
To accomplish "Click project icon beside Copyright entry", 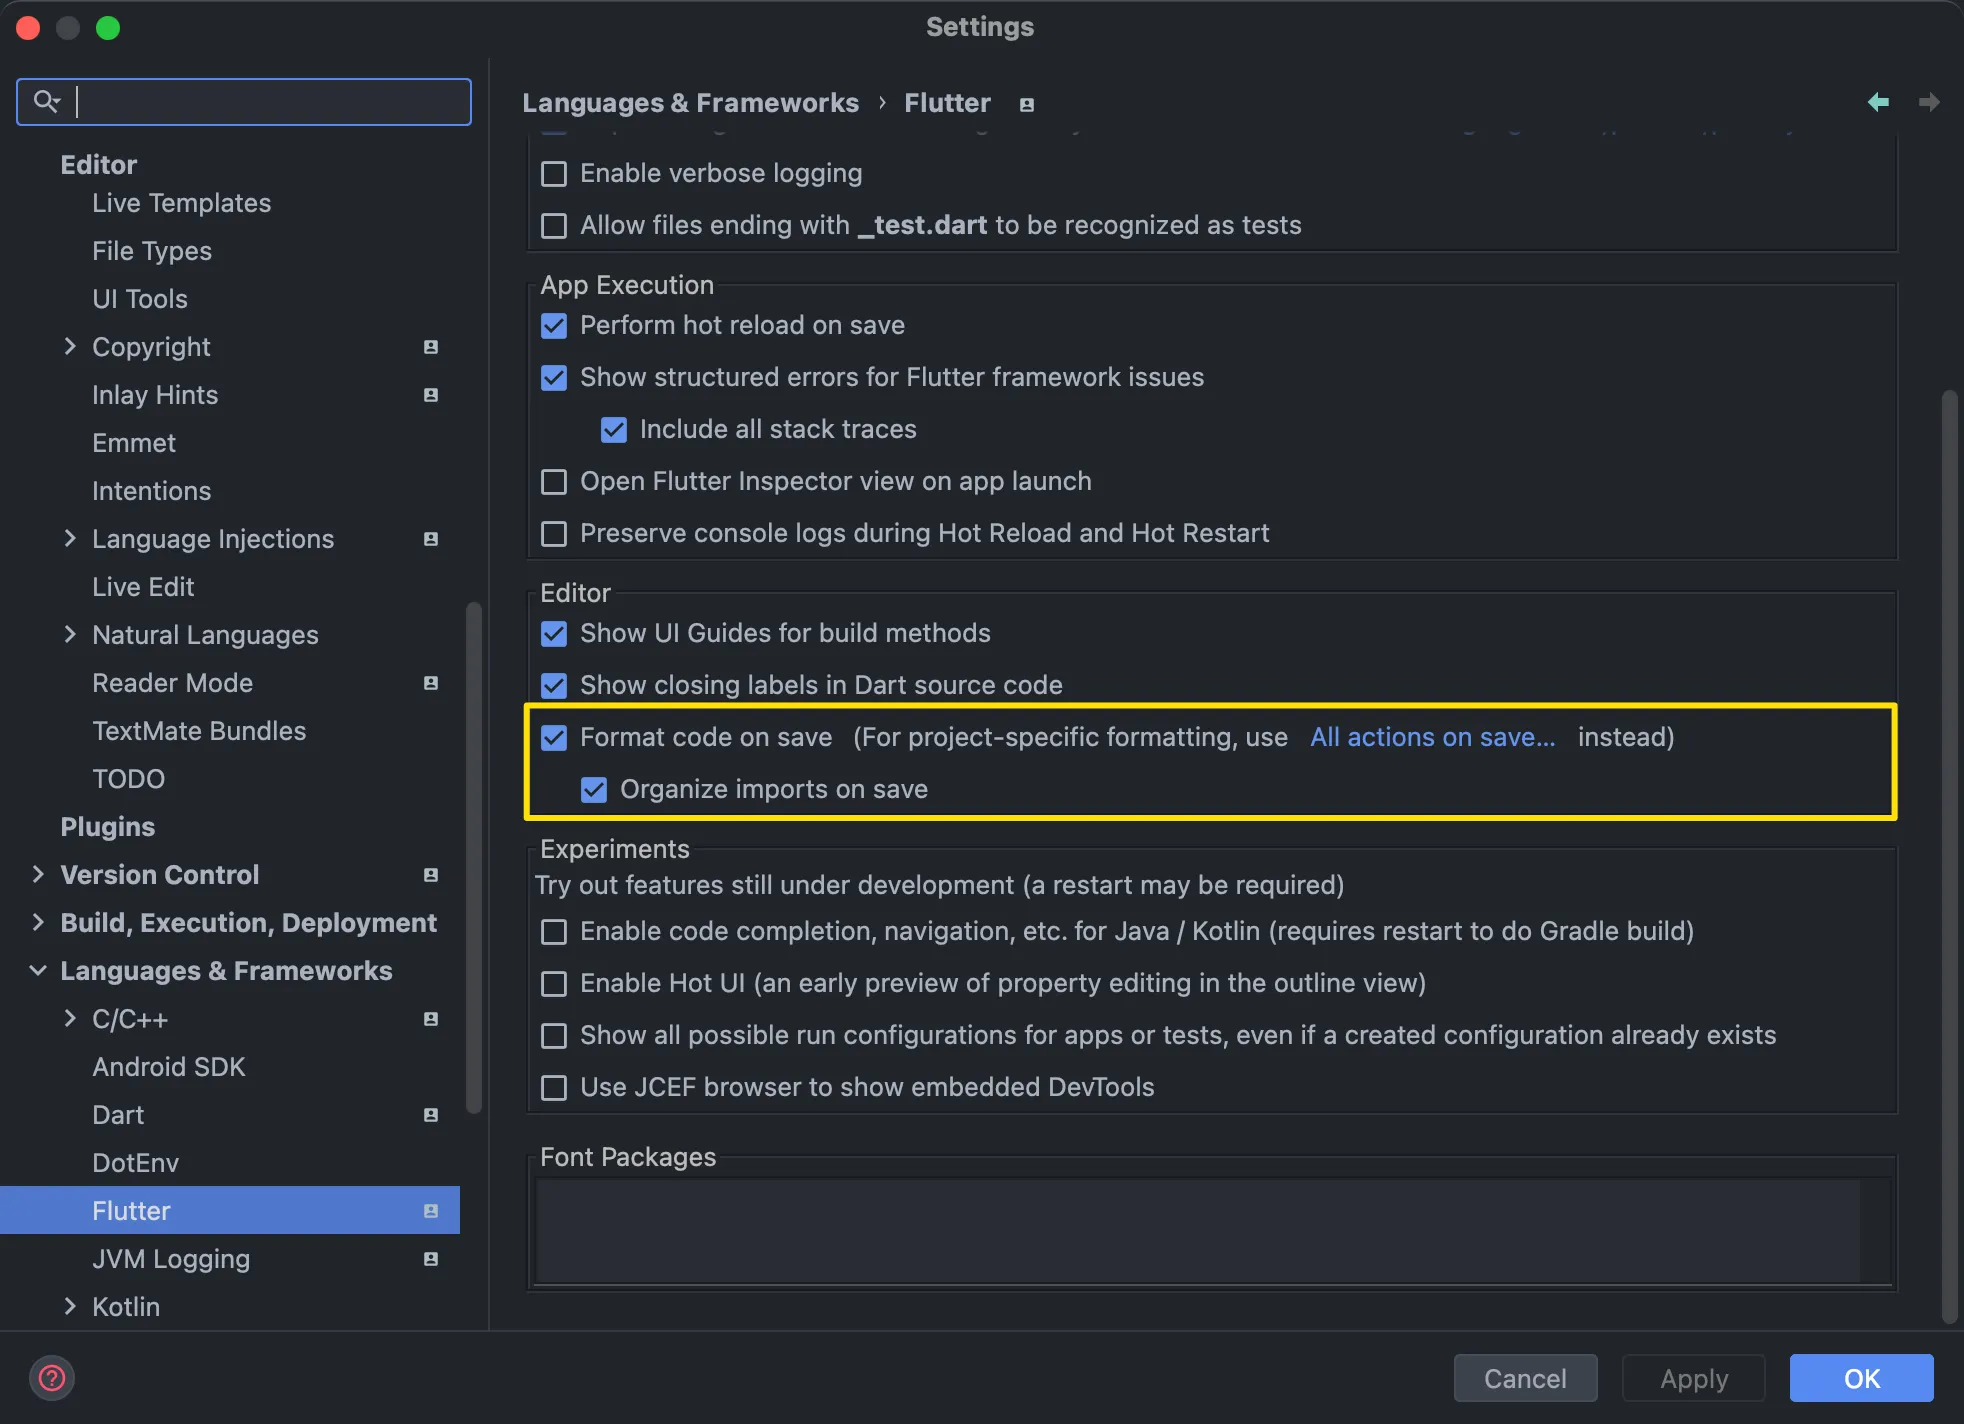I will pyautogui.click(x=431, y=347).
